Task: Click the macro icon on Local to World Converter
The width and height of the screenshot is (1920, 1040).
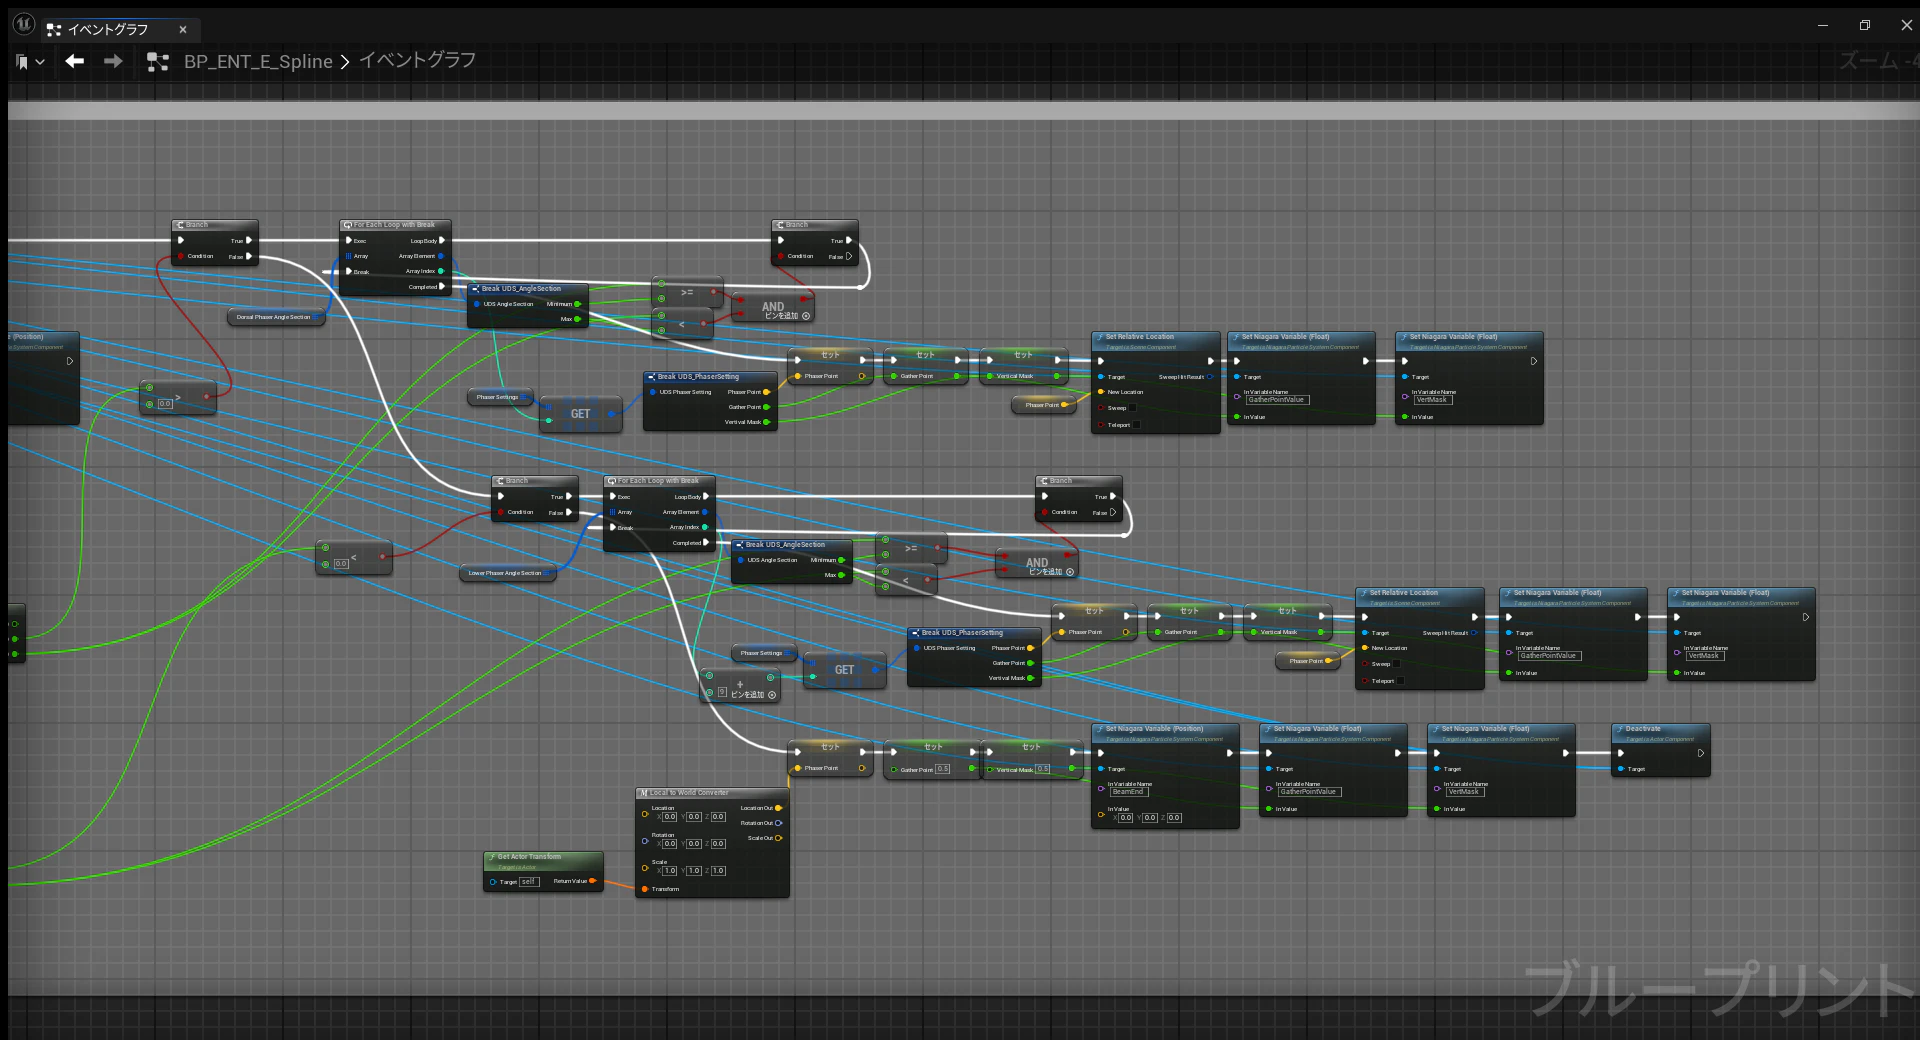Action: (644, 793)
